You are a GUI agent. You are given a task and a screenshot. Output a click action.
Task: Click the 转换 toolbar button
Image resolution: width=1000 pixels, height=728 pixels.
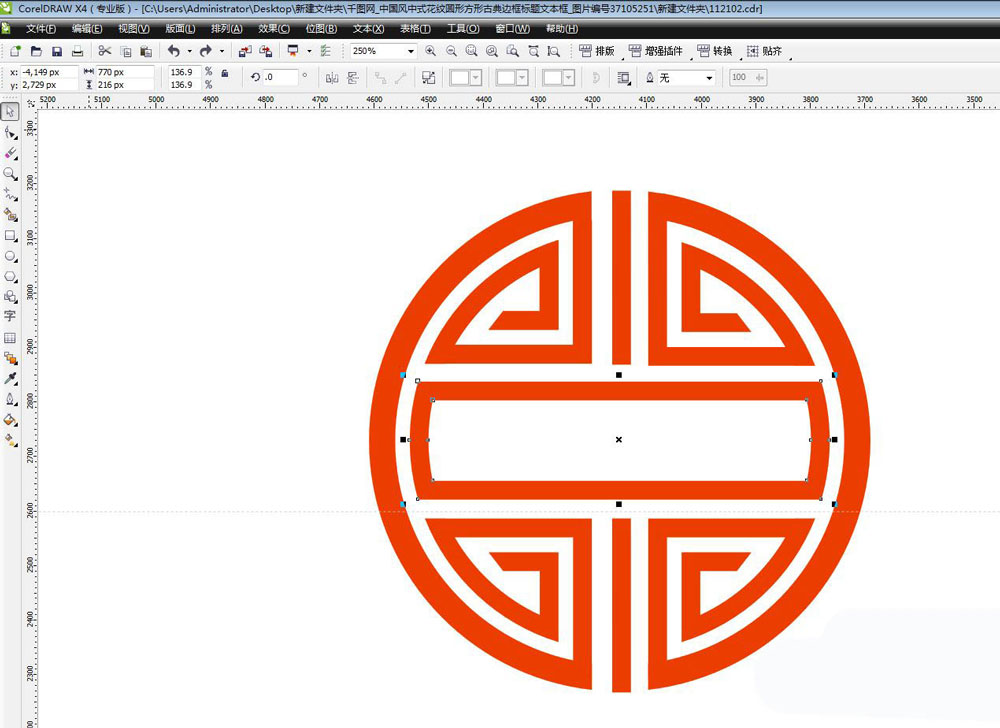[x=714, y=51]
